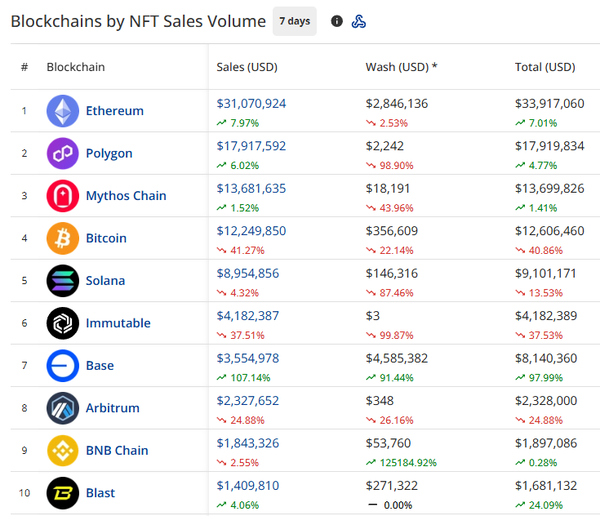Click the Blast logo icon

[x=62, y=493]
